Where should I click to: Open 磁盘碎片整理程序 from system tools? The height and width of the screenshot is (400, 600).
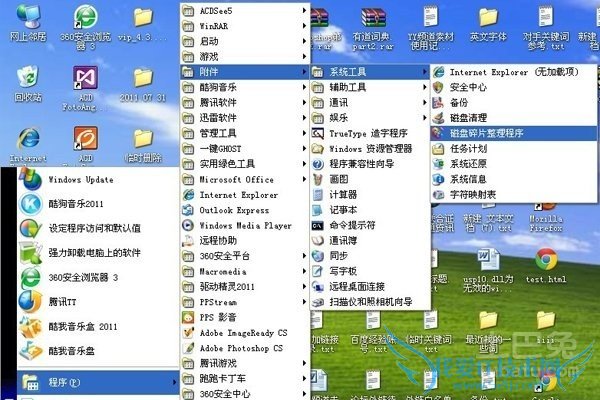click(514, 133)
